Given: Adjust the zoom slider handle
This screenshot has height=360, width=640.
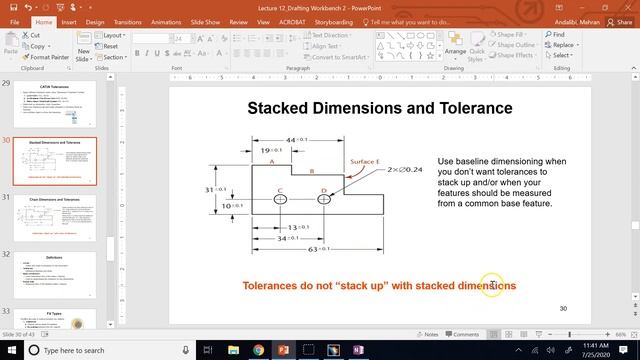Looking at the screenshot, I should click(x=570, y=334).
